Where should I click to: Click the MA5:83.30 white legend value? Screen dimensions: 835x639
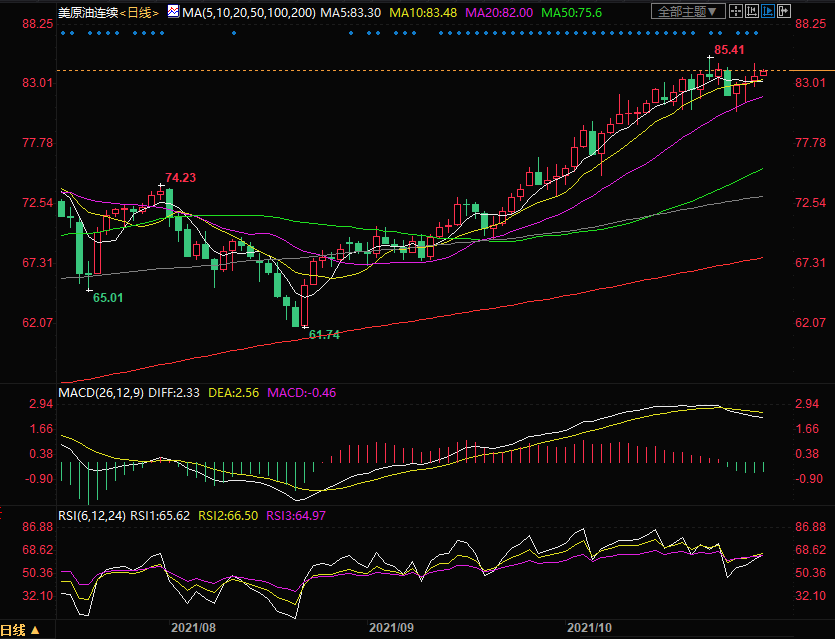[350, 12]
